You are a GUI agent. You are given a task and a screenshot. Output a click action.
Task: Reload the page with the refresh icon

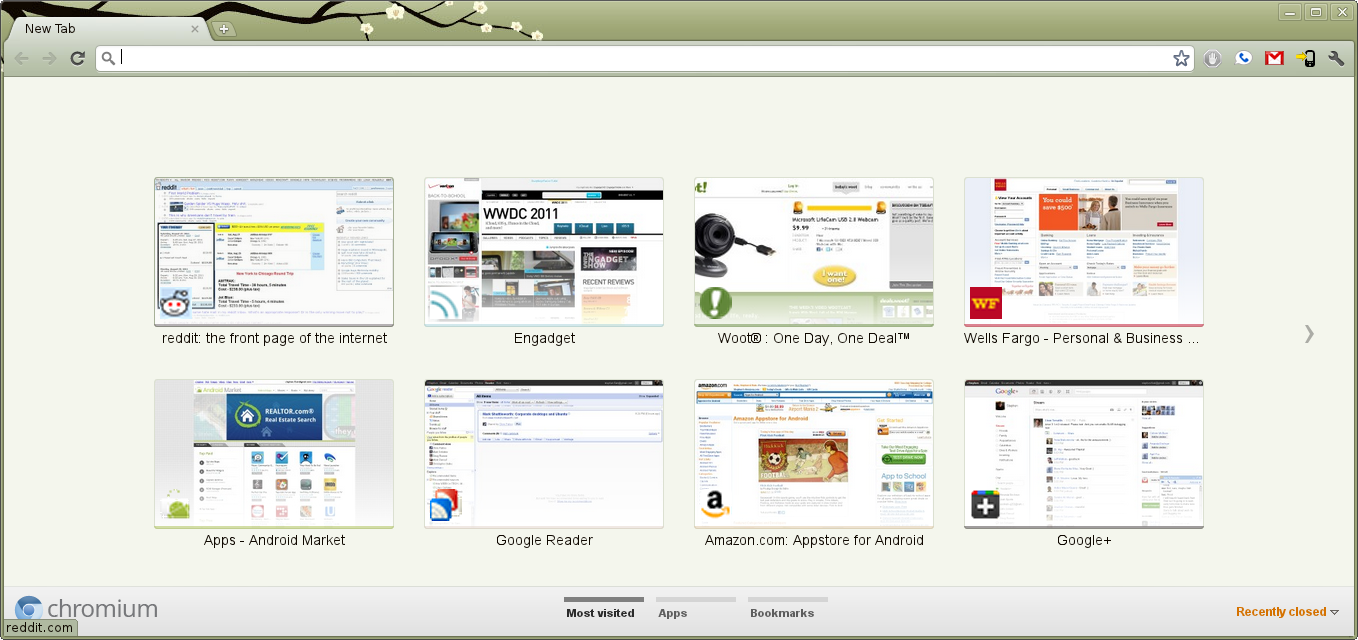tap(77, 58)
